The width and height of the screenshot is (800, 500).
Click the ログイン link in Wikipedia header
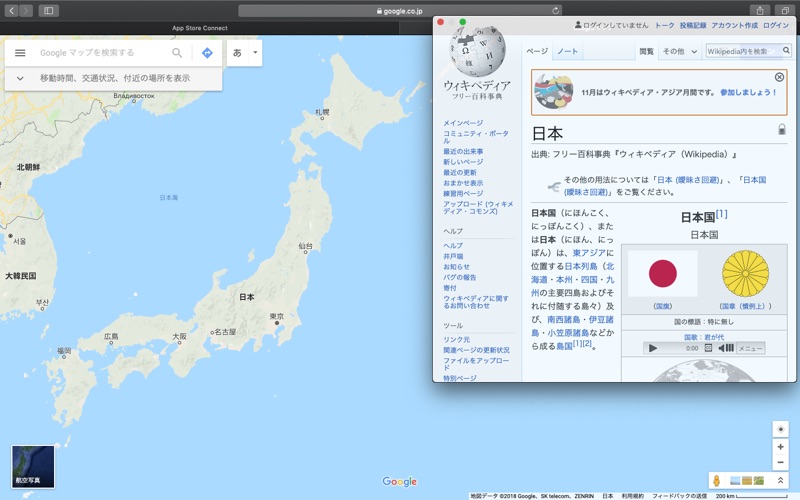pos(776,25)
